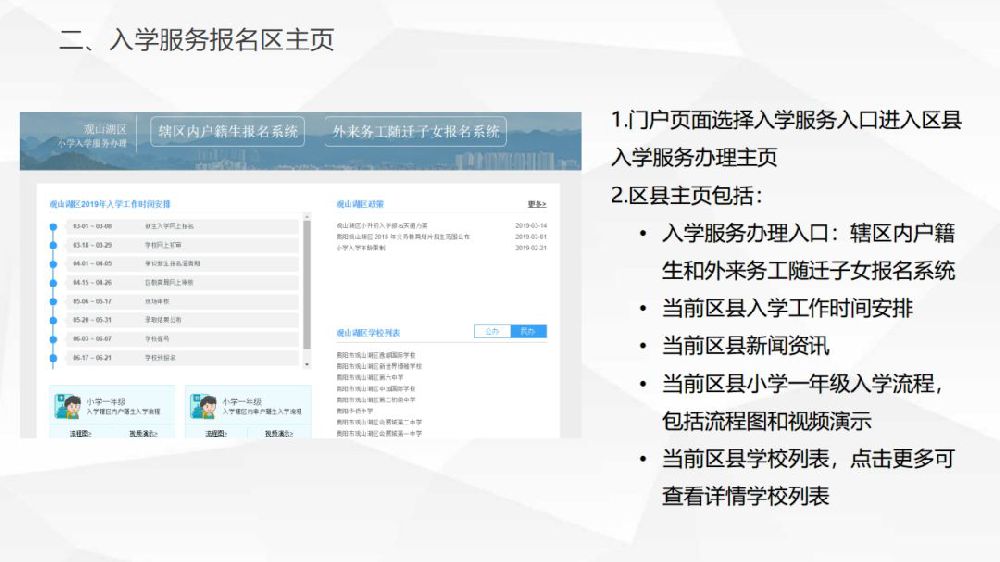
Task: Click text 1.门户页面选择入学服务入口进入区县
Action: pyautogui.click(x=786, y=120)
